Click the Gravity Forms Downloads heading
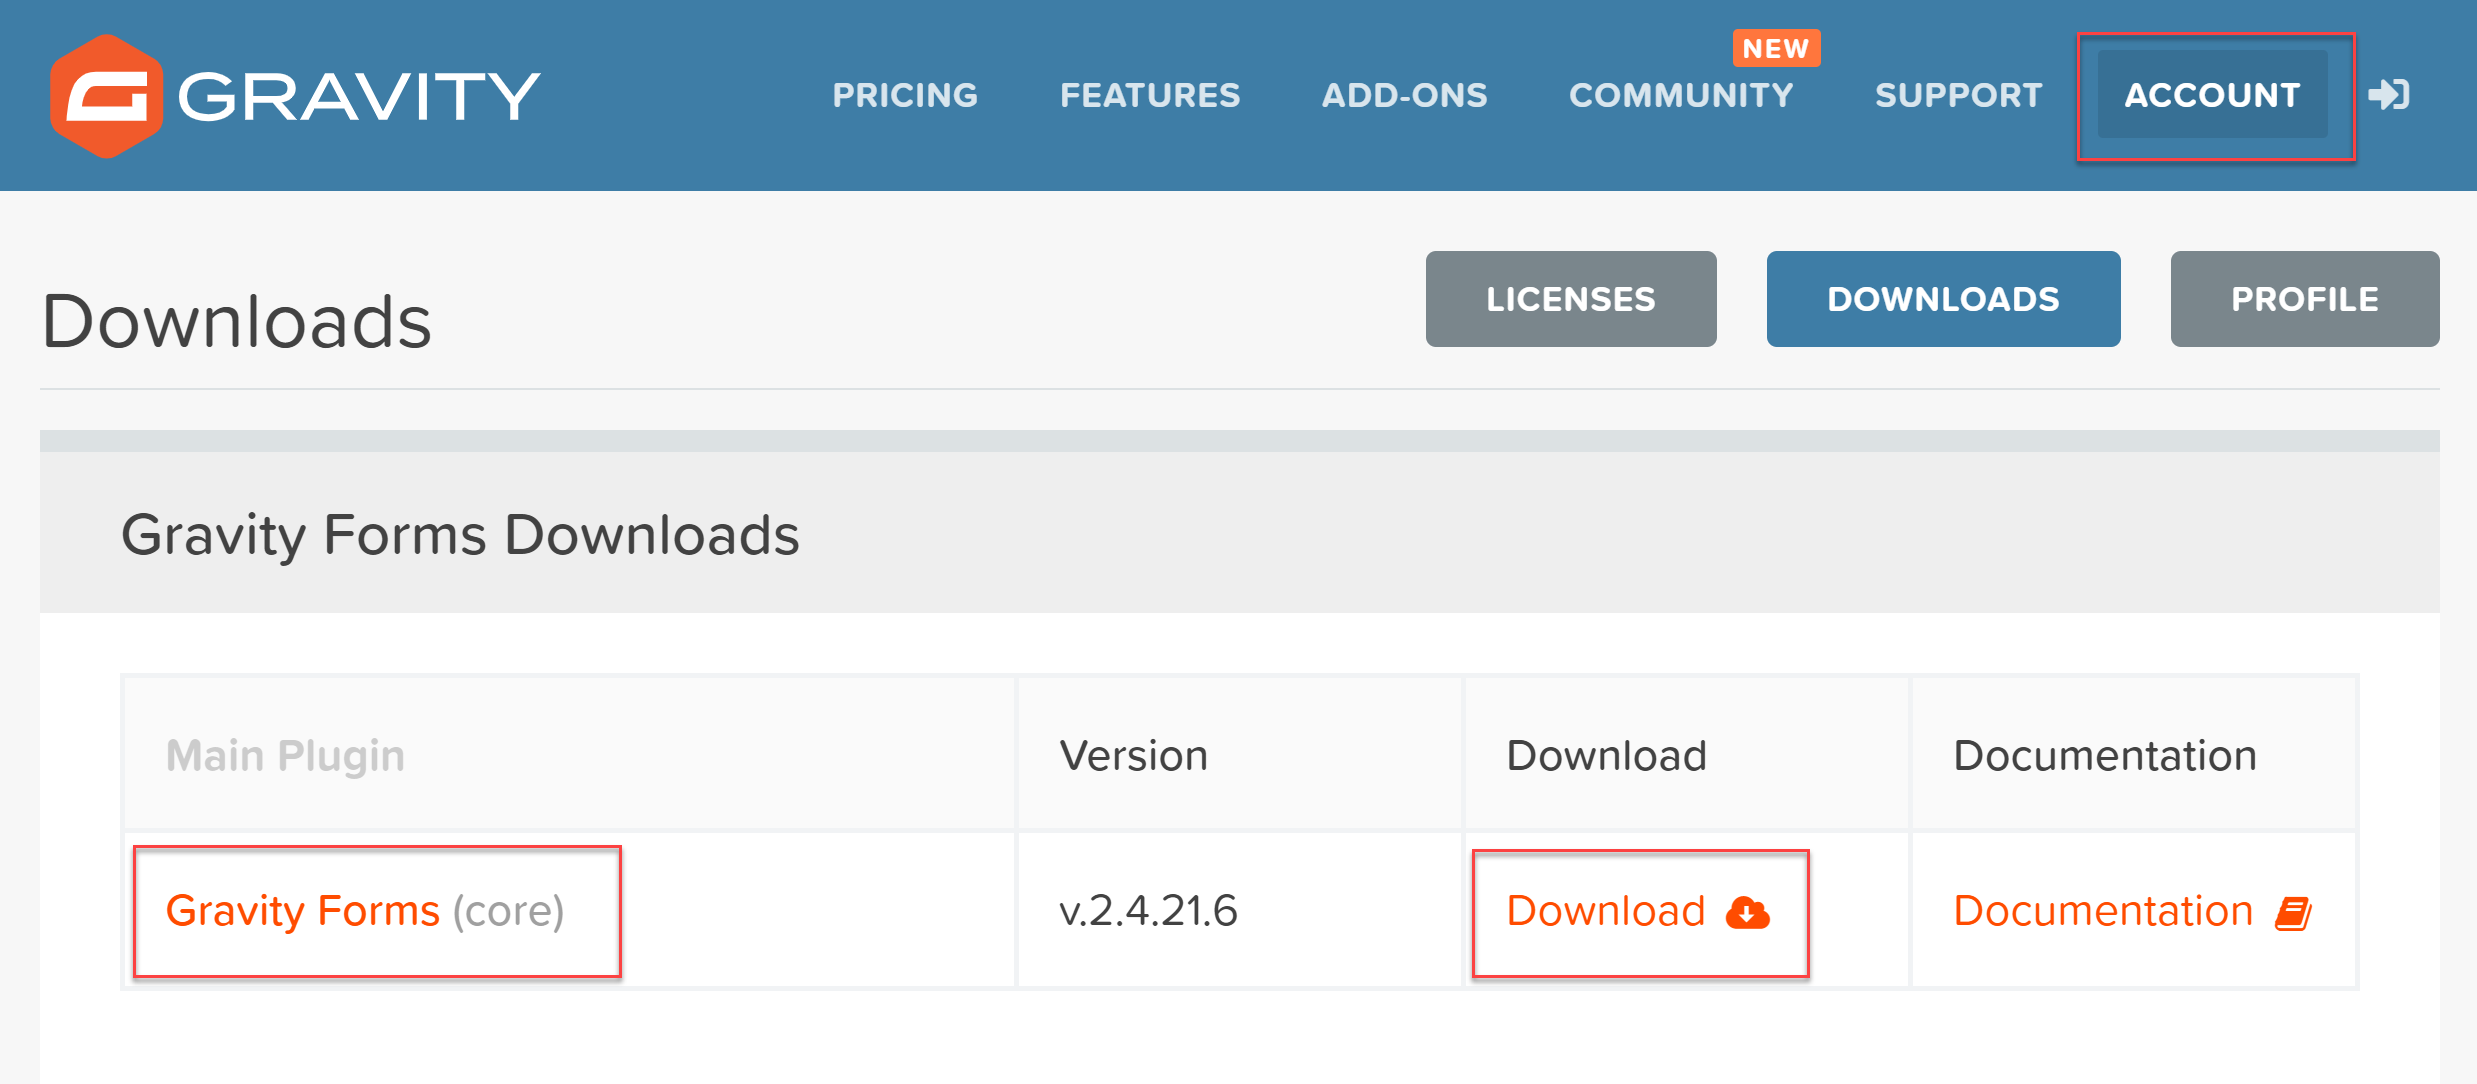The image size is (2477, 1084). pos(460,535)
